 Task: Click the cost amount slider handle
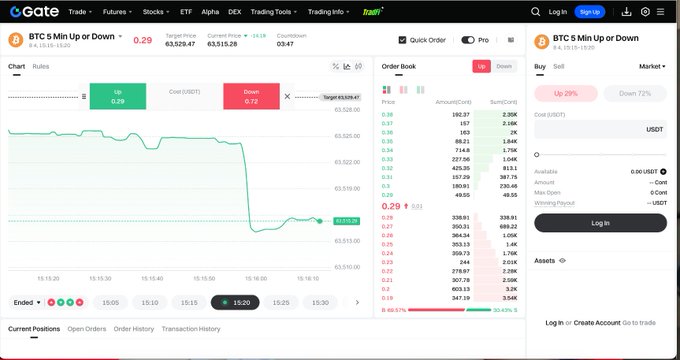[537, 154]
